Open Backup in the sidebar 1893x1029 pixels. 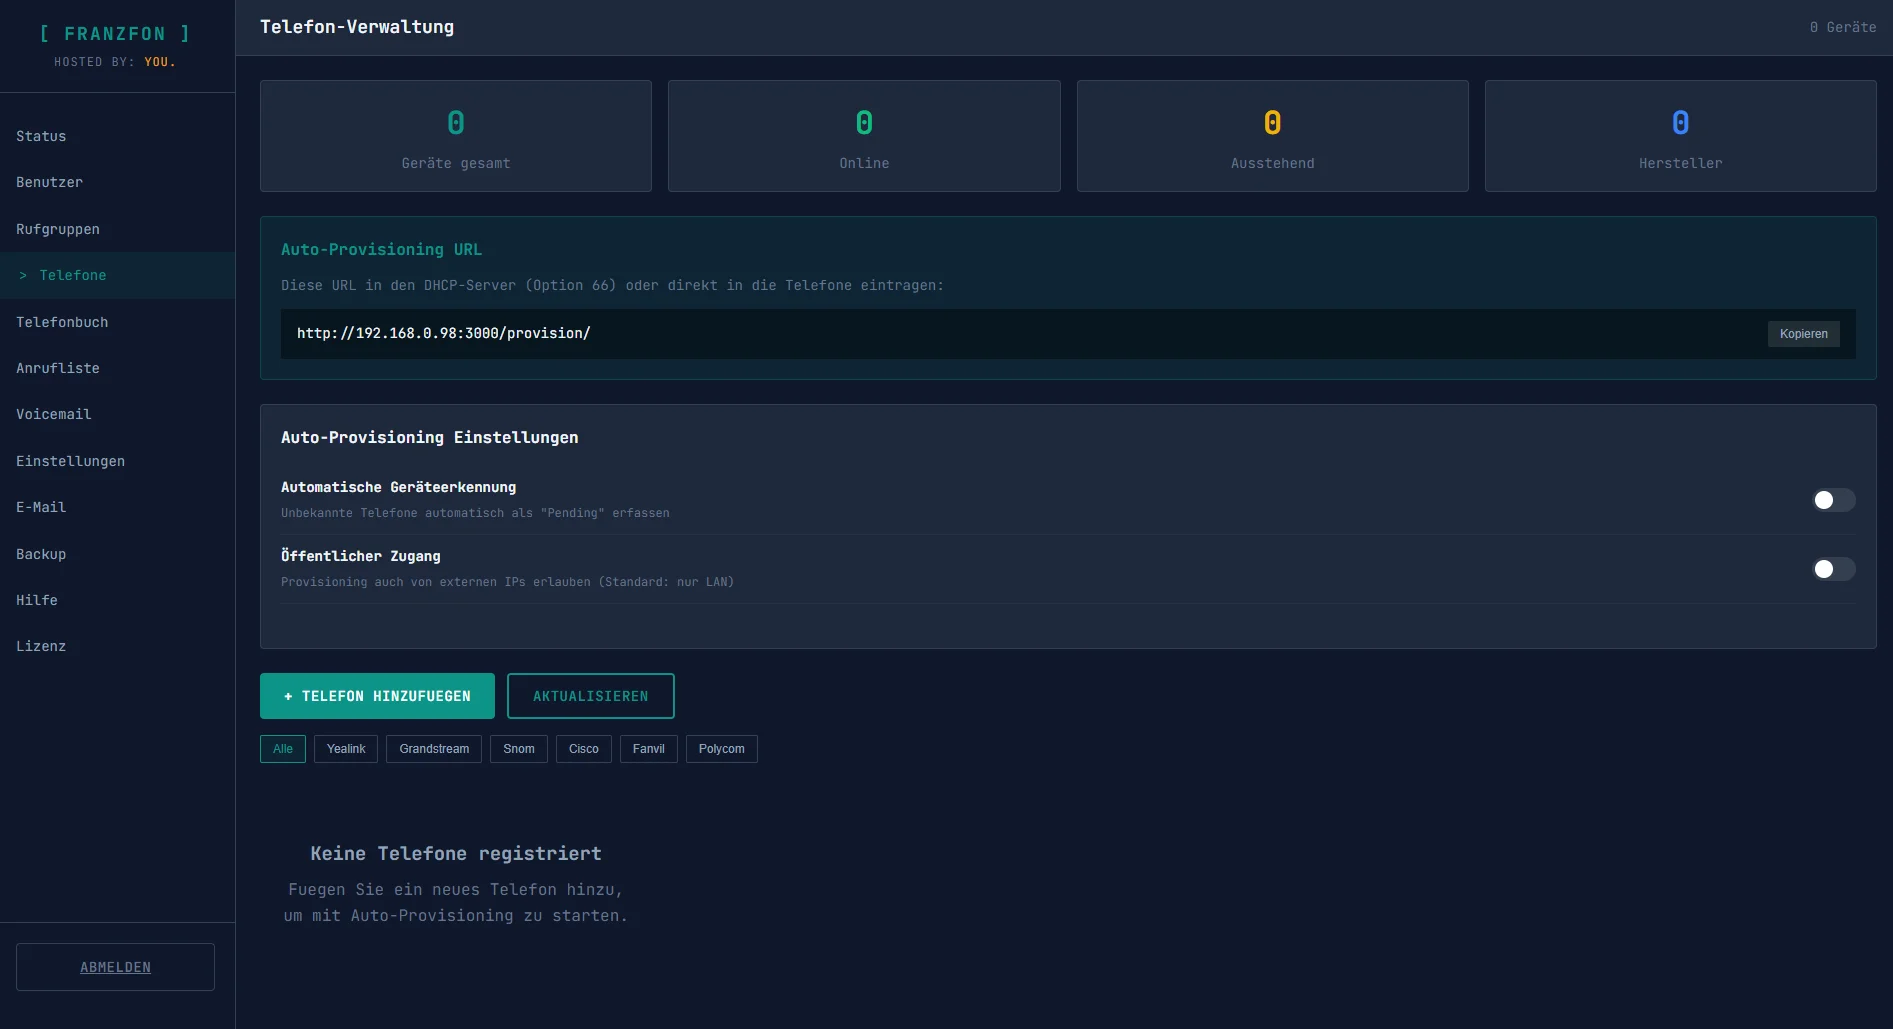click(41, 554)
